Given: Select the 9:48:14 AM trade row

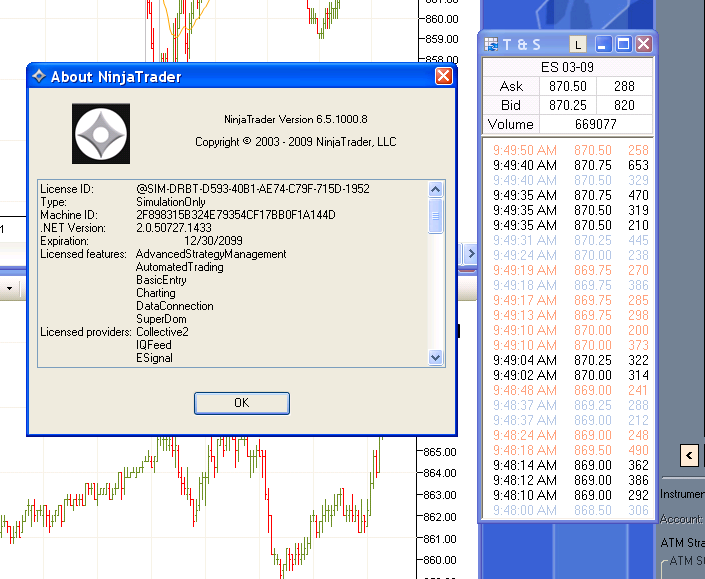Looking at the screenshot, I should [568, 465].
